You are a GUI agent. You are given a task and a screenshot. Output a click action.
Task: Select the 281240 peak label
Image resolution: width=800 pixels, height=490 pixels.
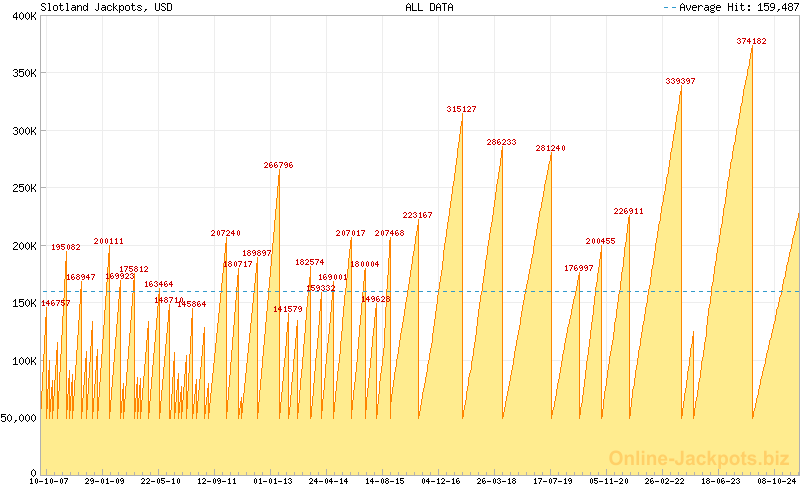pyautogui.click(x=550, y=148)
